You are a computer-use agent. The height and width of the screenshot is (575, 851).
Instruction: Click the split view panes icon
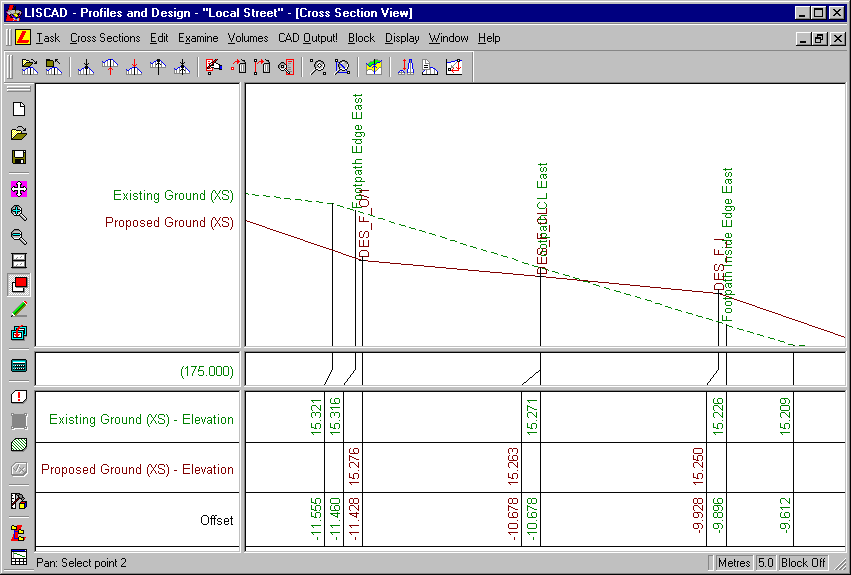pyautogui.click(x=19, y=261)
